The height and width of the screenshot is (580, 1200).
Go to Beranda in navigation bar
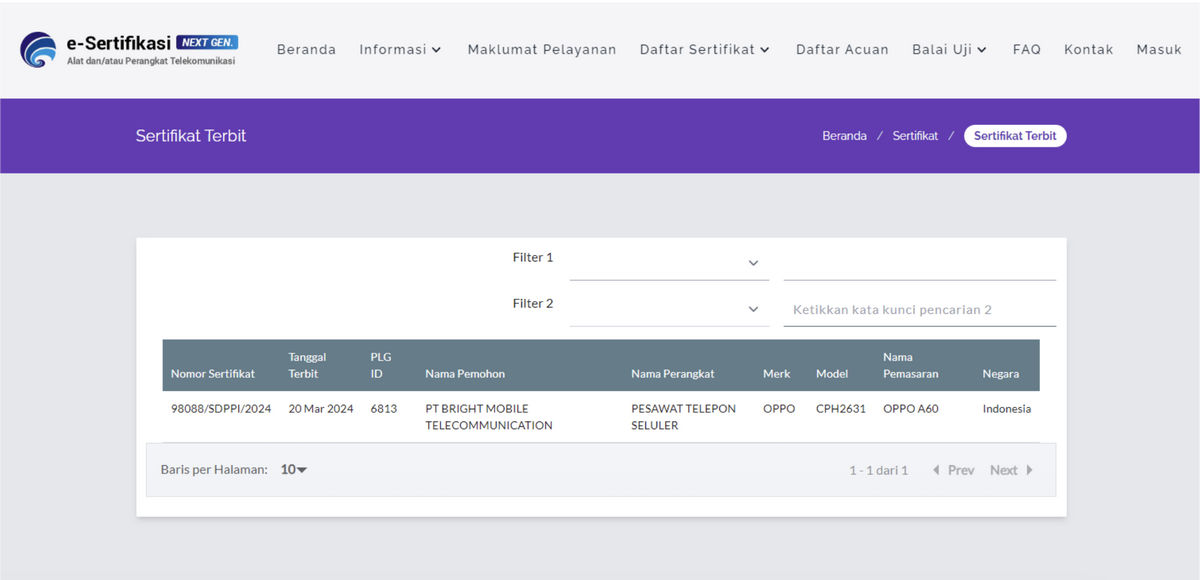[306, 49]
